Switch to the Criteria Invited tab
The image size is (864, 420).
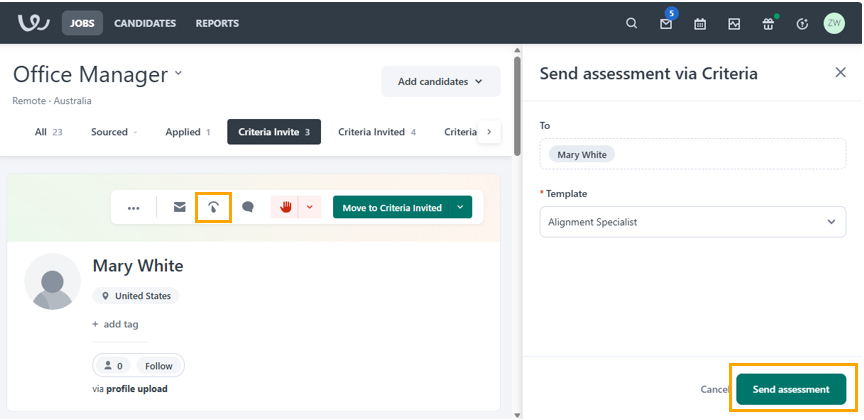pyautogui.click(x=376, y=132)
